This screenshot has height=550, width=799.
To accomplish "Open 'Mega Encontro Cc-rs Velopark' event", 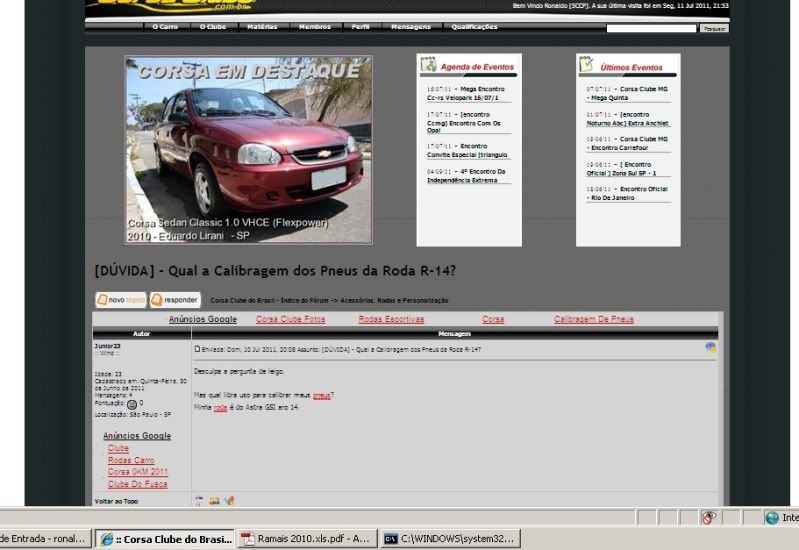I will pos(468,93).
